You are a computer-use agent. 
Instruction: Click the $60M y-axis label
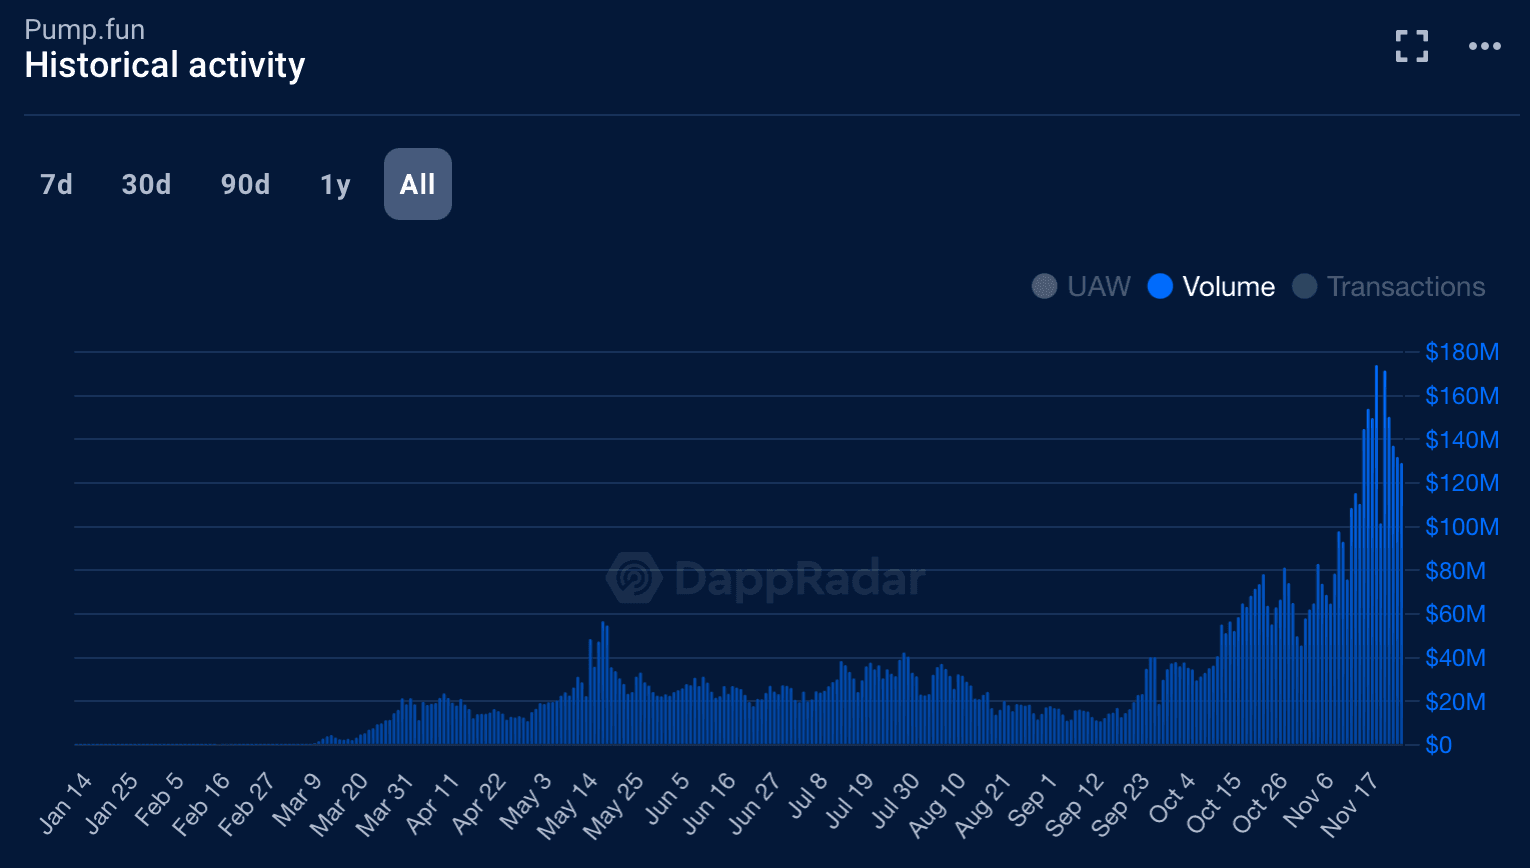[x=1456, y=614]
